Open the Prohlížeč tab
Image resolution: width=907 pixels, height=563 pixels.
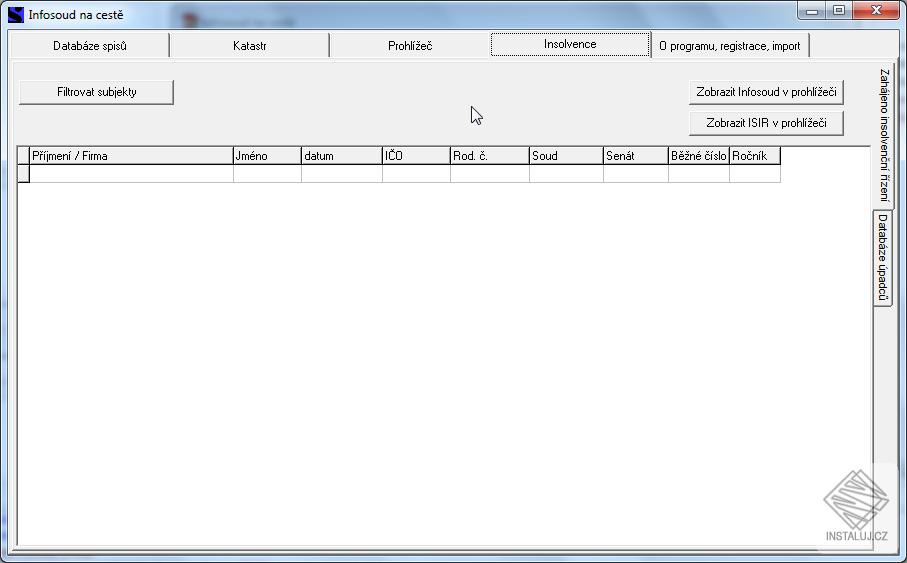tap(410, 46)
